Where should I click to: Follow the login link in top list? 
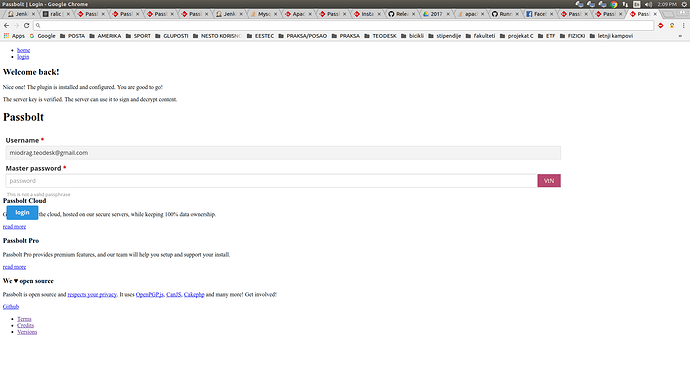pyautogui.click(x=23, y=57)
